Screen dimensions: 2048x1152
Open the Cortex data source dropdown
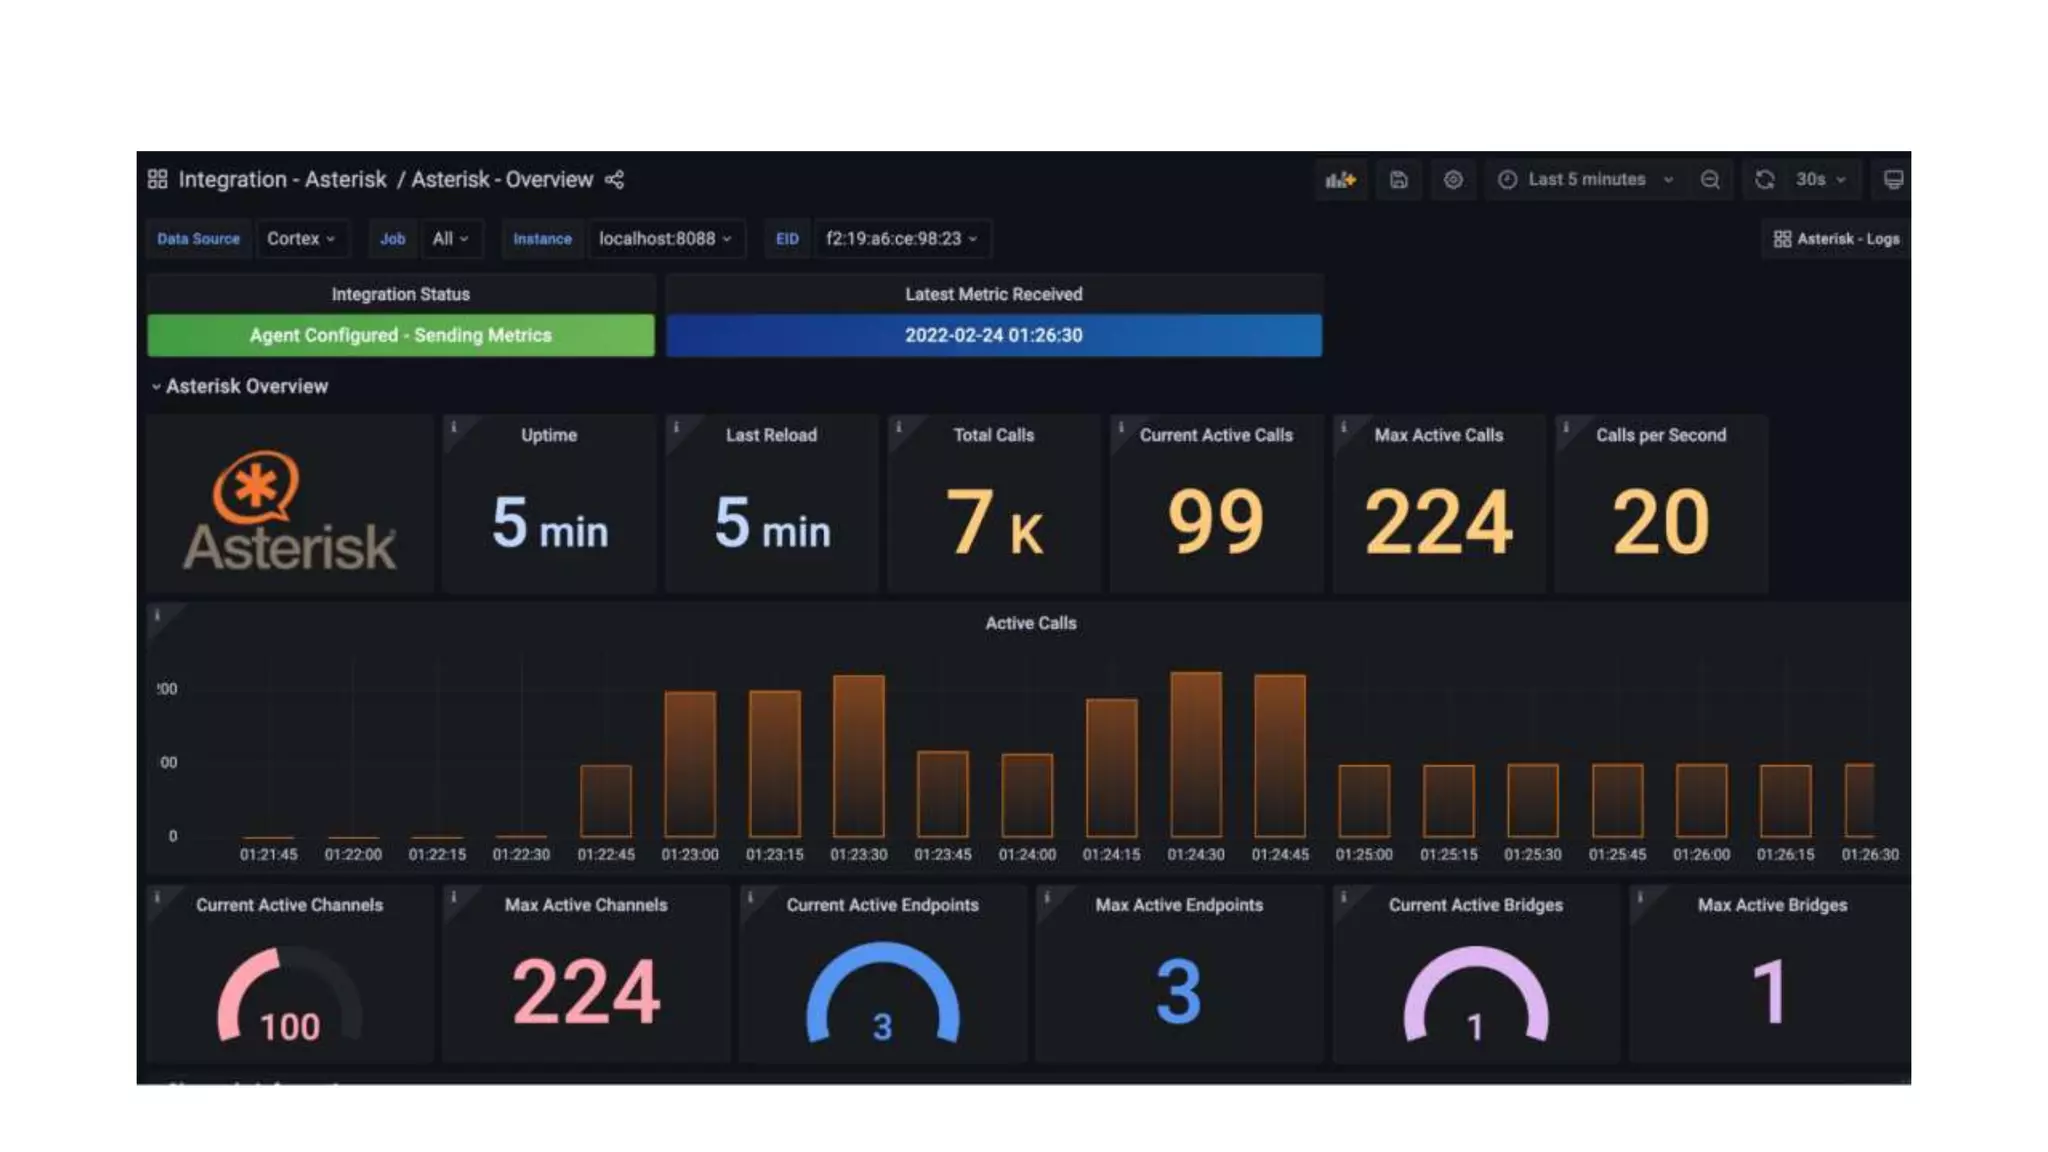[x=301, y=238]
